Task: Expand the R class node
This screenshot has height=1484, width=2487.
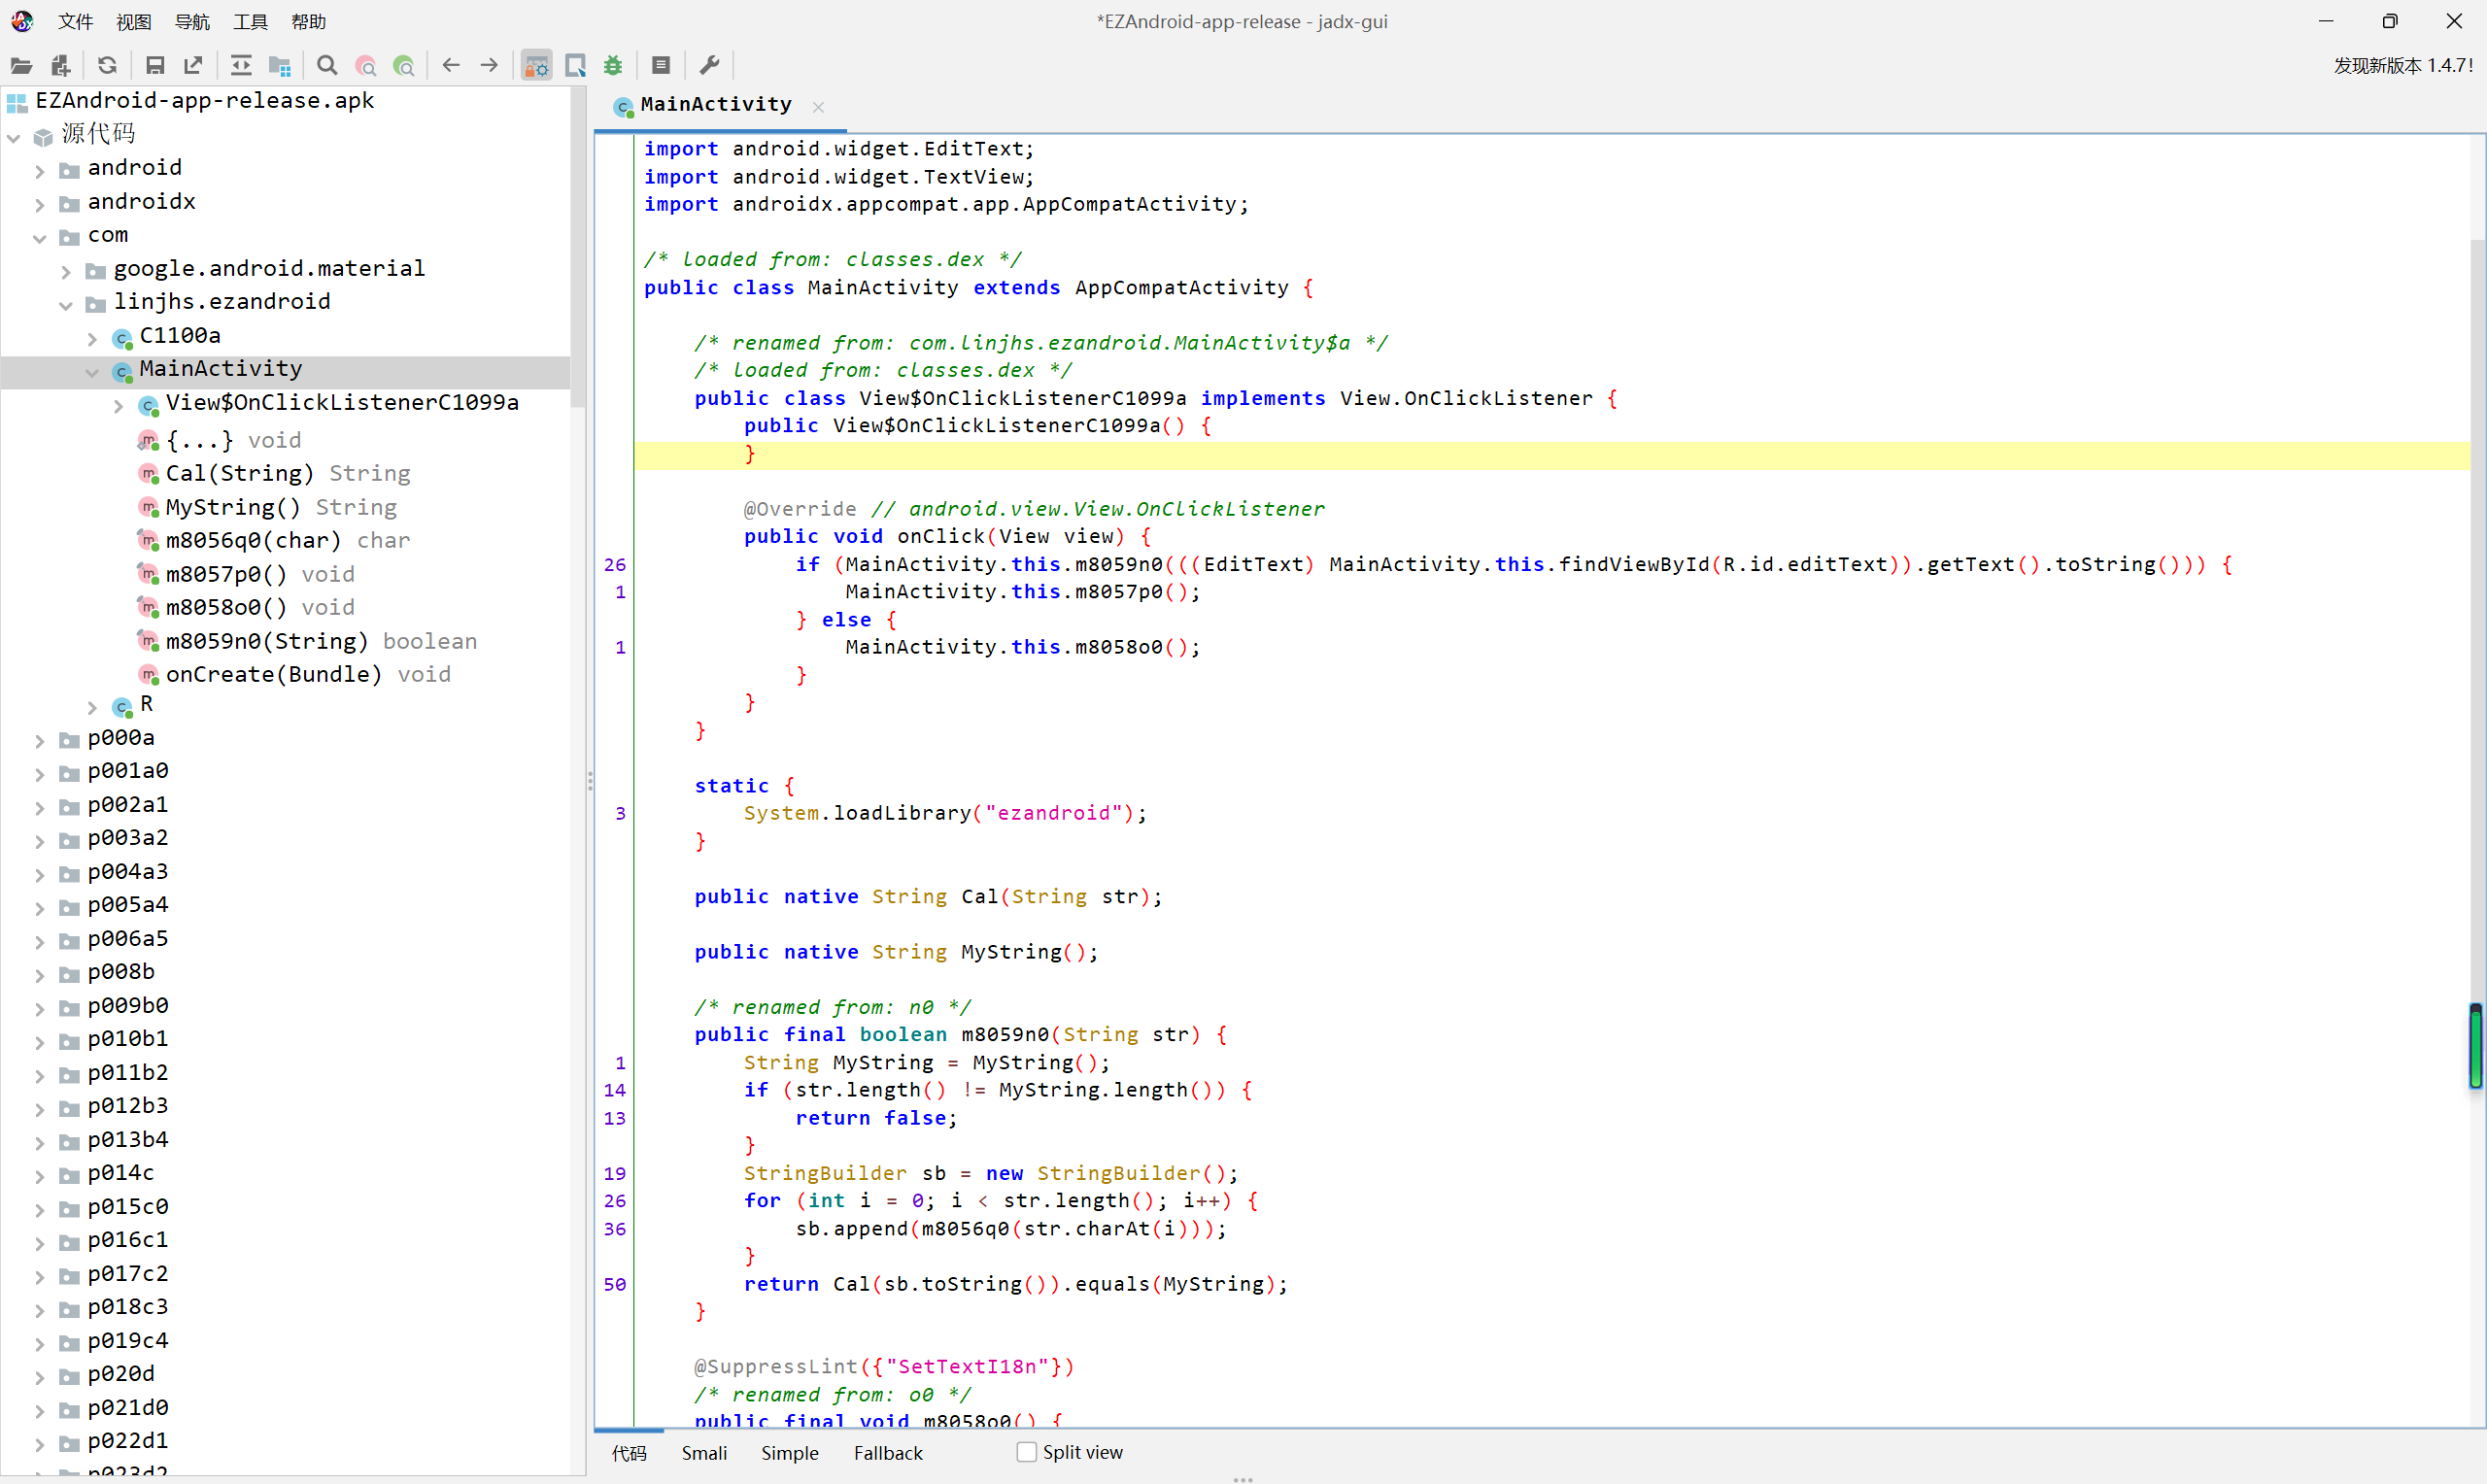Action: pyautogui.click(x=92, y=707)
